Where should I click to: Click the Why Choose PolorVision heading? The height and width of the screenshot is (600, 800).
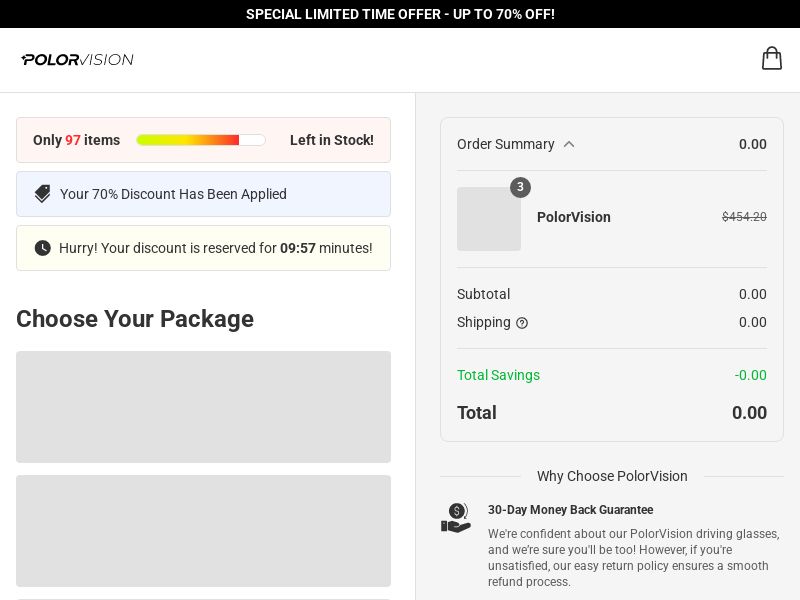[612, 476]
